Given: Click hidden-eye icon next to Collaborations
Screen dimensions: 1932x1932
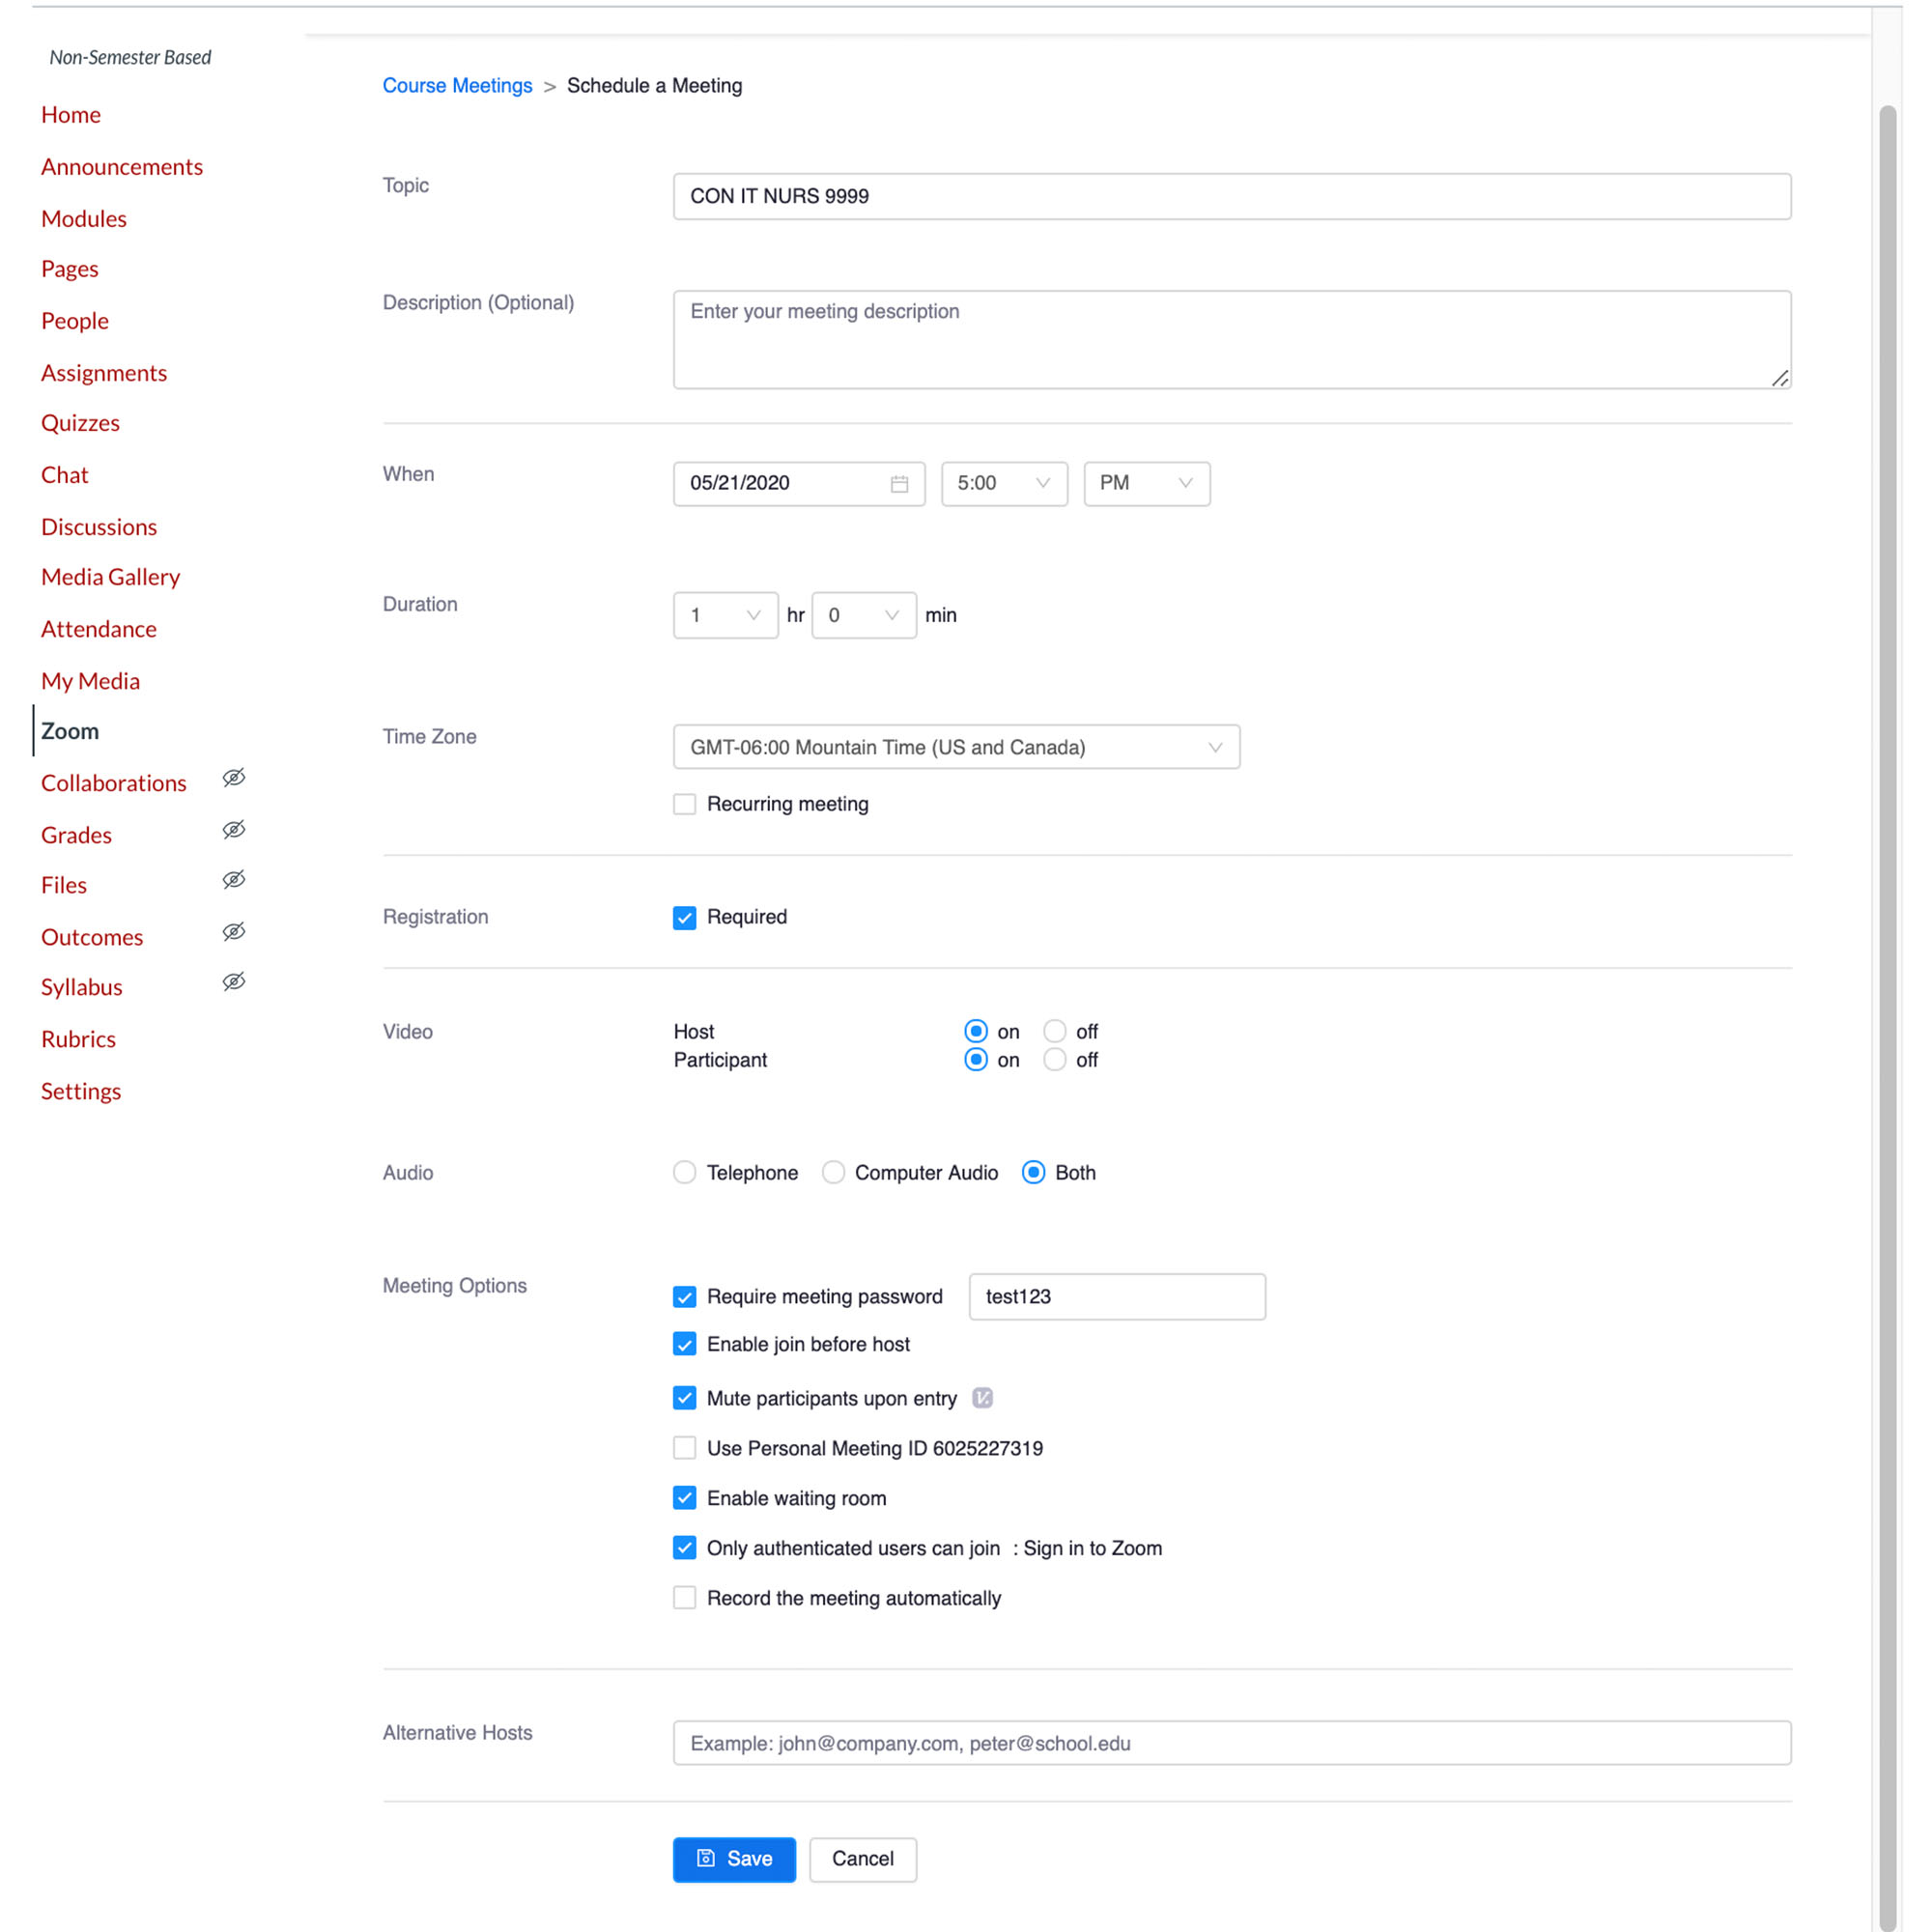Looking at the screenshot, I should point(234,778).
